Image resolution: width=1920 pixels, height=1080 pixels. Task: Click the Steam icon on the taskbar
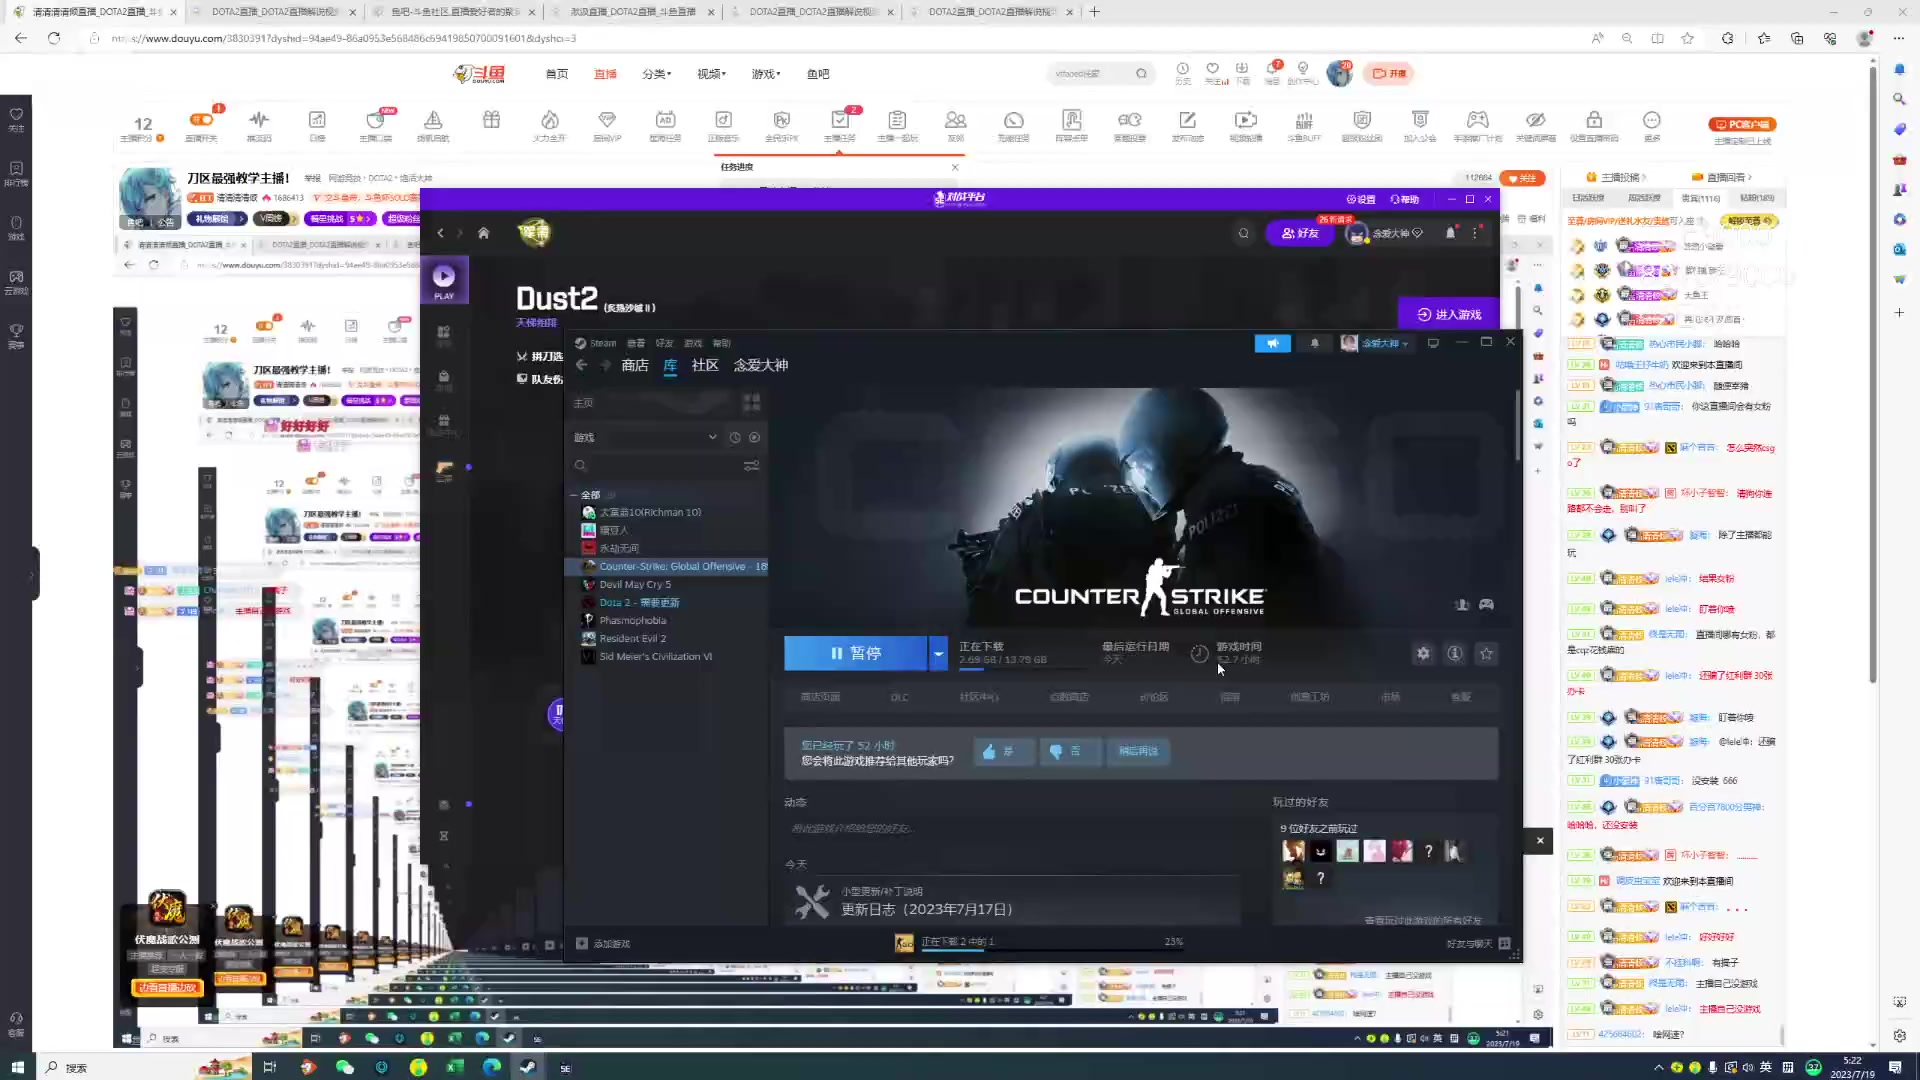click(x=528, y=1067)
